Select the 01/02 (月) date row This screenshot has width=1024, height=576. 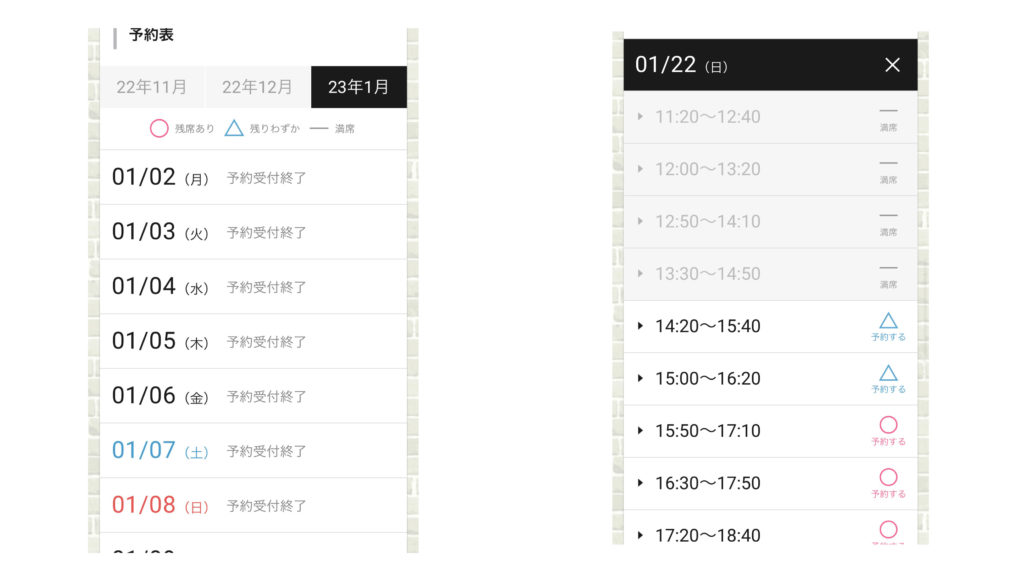click(x=253, y=178)
